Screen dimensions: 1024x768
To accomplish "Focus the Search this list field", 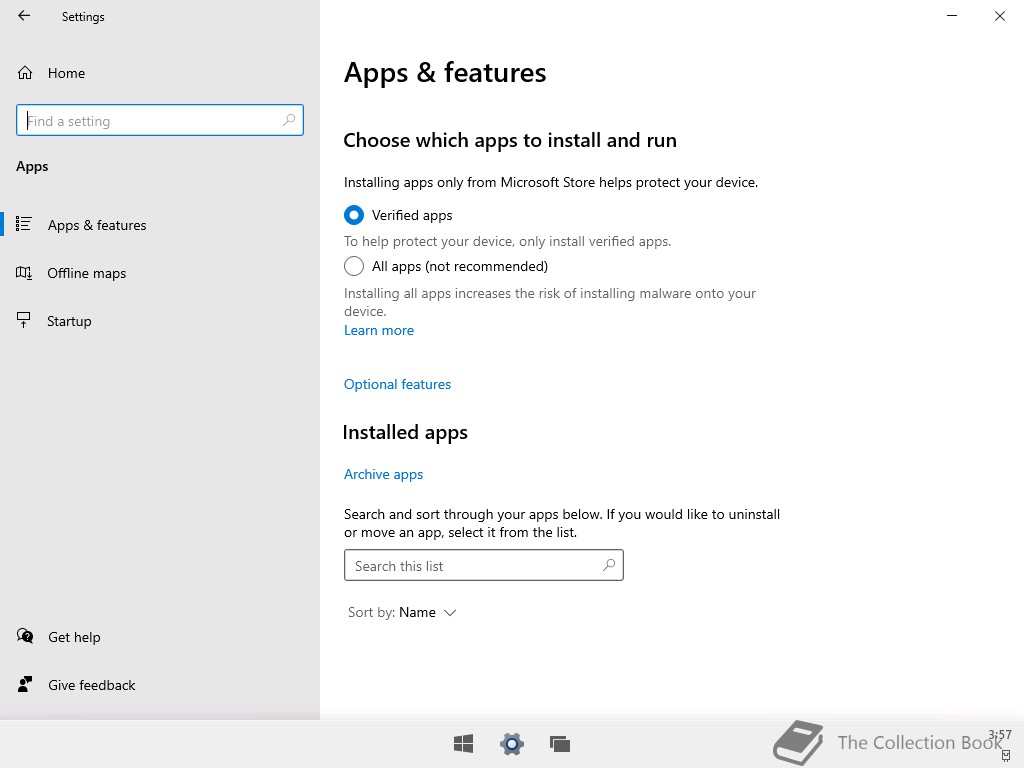I will pos(484,565).
